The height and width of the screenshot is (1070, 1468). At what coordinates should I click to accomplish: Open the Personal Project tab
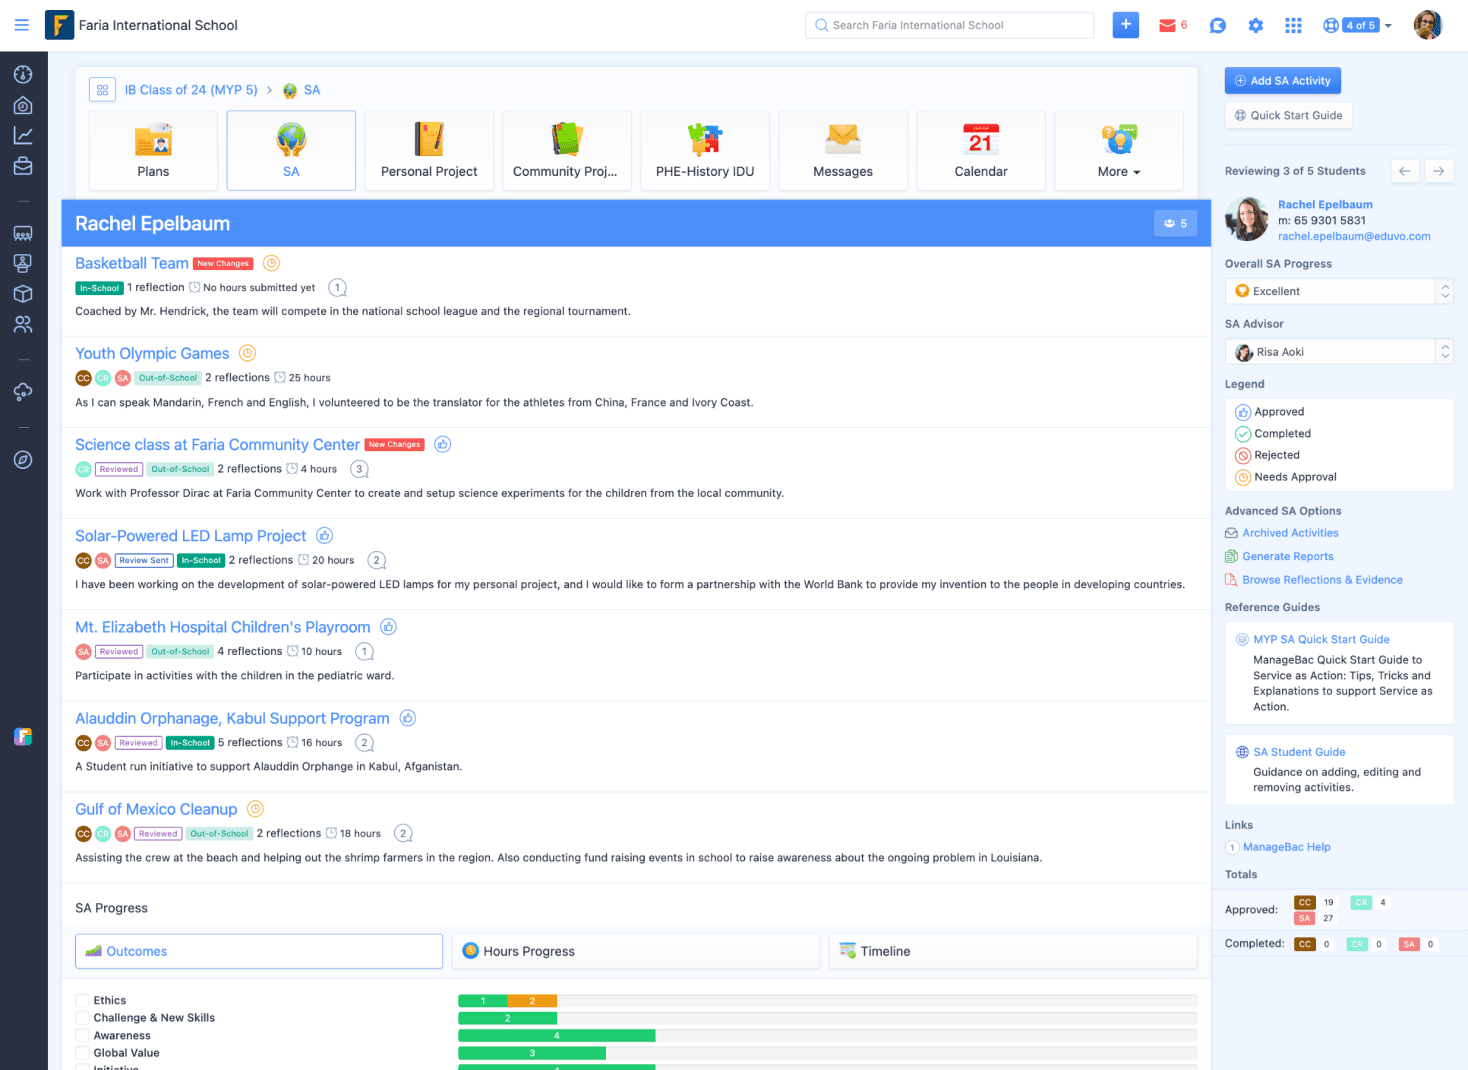click(x=429, y=150)
